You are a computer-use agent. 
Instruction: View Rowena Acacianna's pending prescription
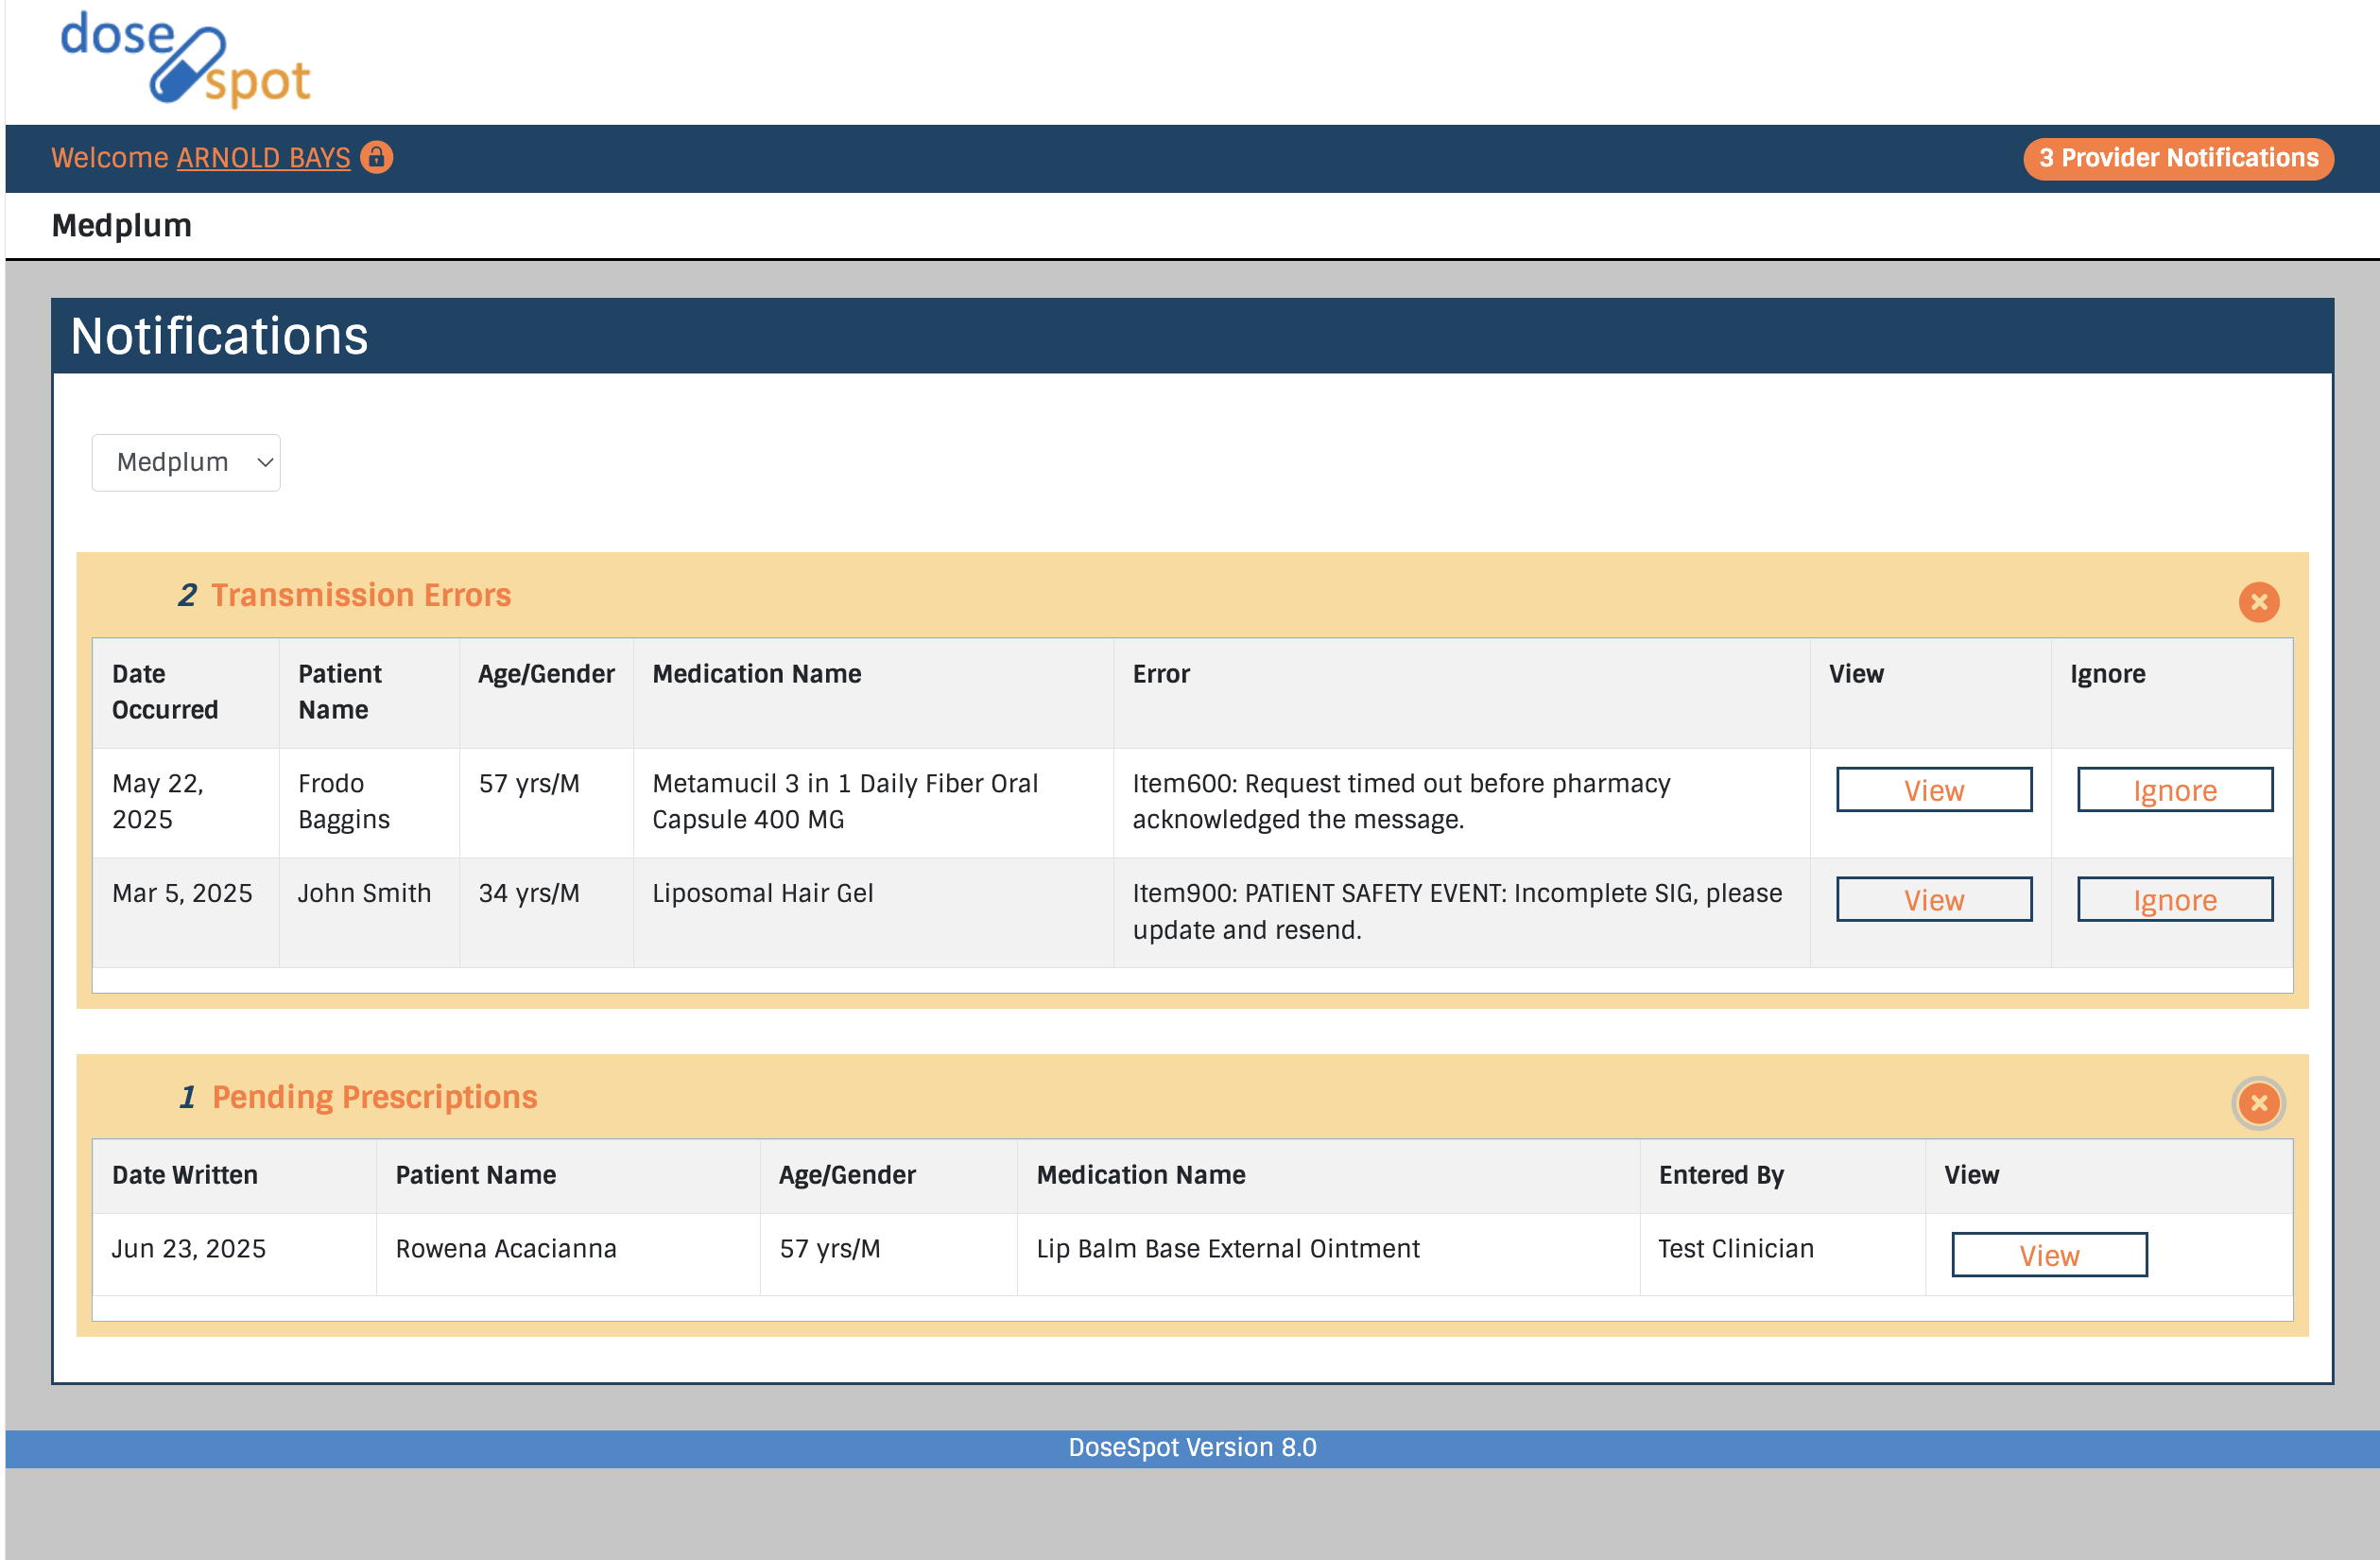[x=2048, y=1254]
